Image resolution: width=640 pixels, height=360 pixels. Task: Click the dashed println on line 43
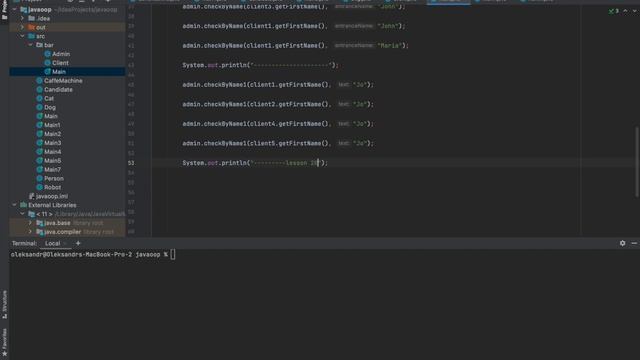[260, 65]
